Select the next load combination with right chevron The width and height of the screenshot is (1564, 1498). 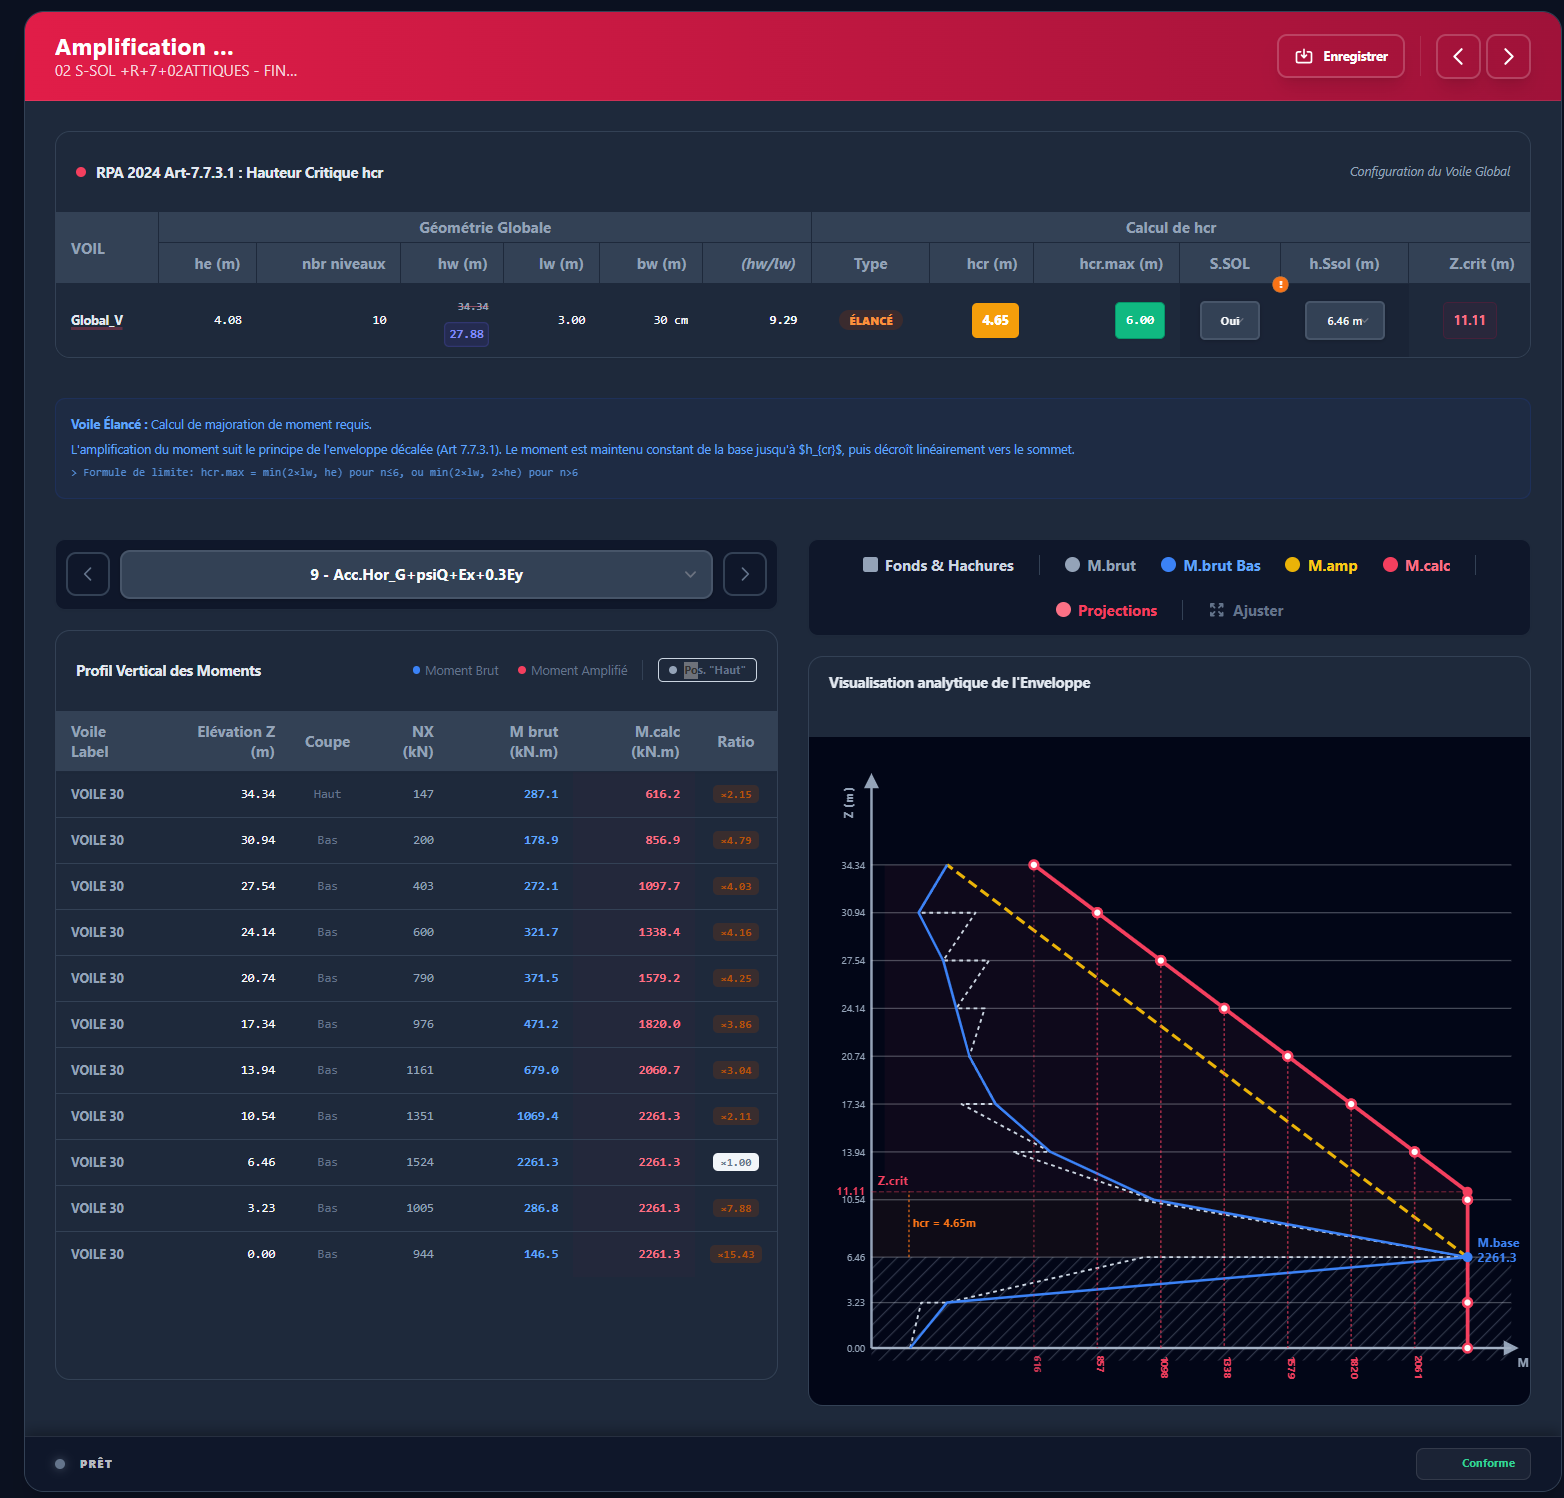point(744,573)
